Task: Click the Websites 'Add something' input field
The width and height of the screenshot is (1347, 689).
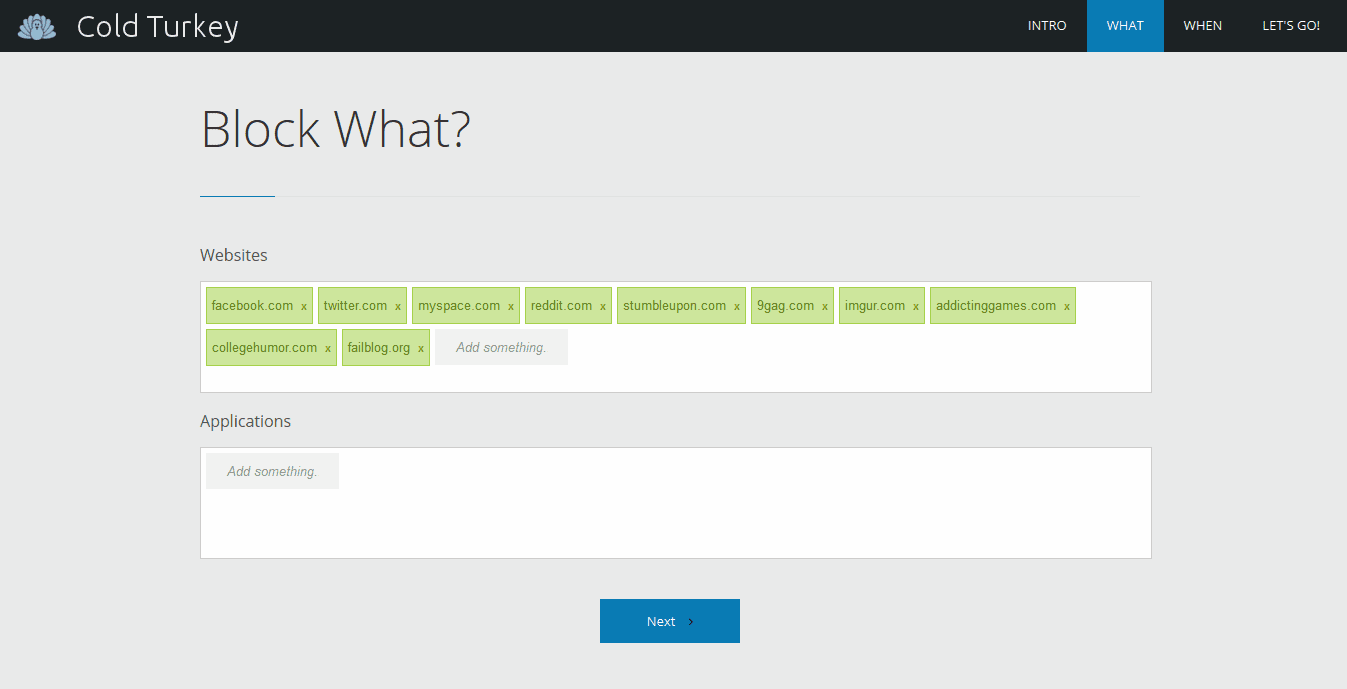Action: [x=501, y=348]
